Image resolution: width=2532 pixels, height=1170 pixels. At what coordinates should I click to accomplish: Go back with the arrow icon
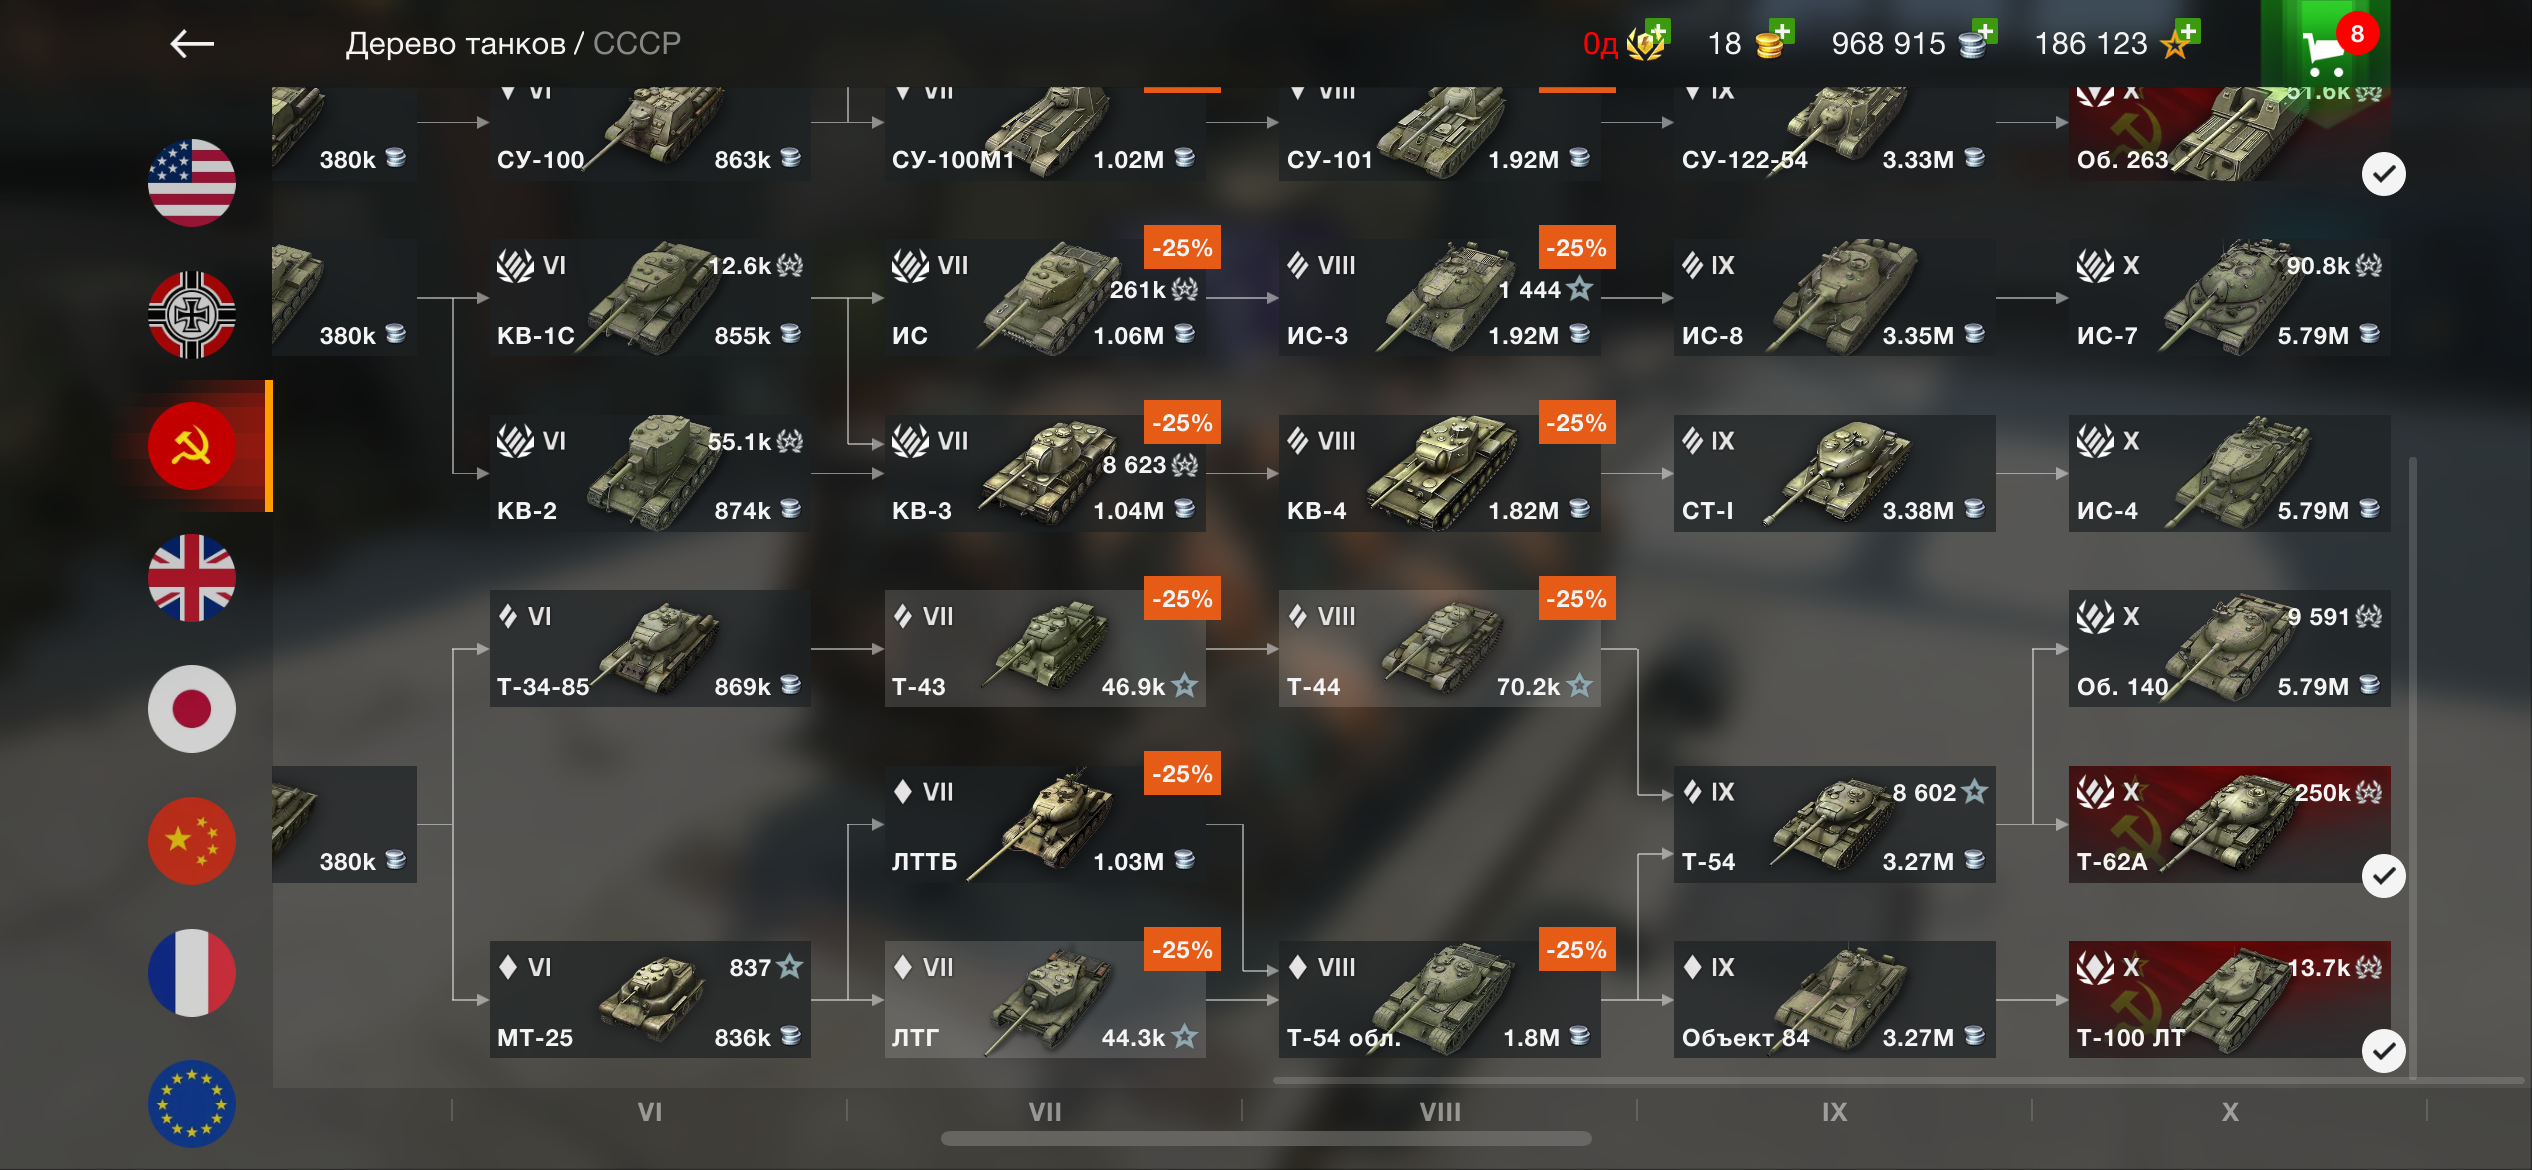click(192, 44)
